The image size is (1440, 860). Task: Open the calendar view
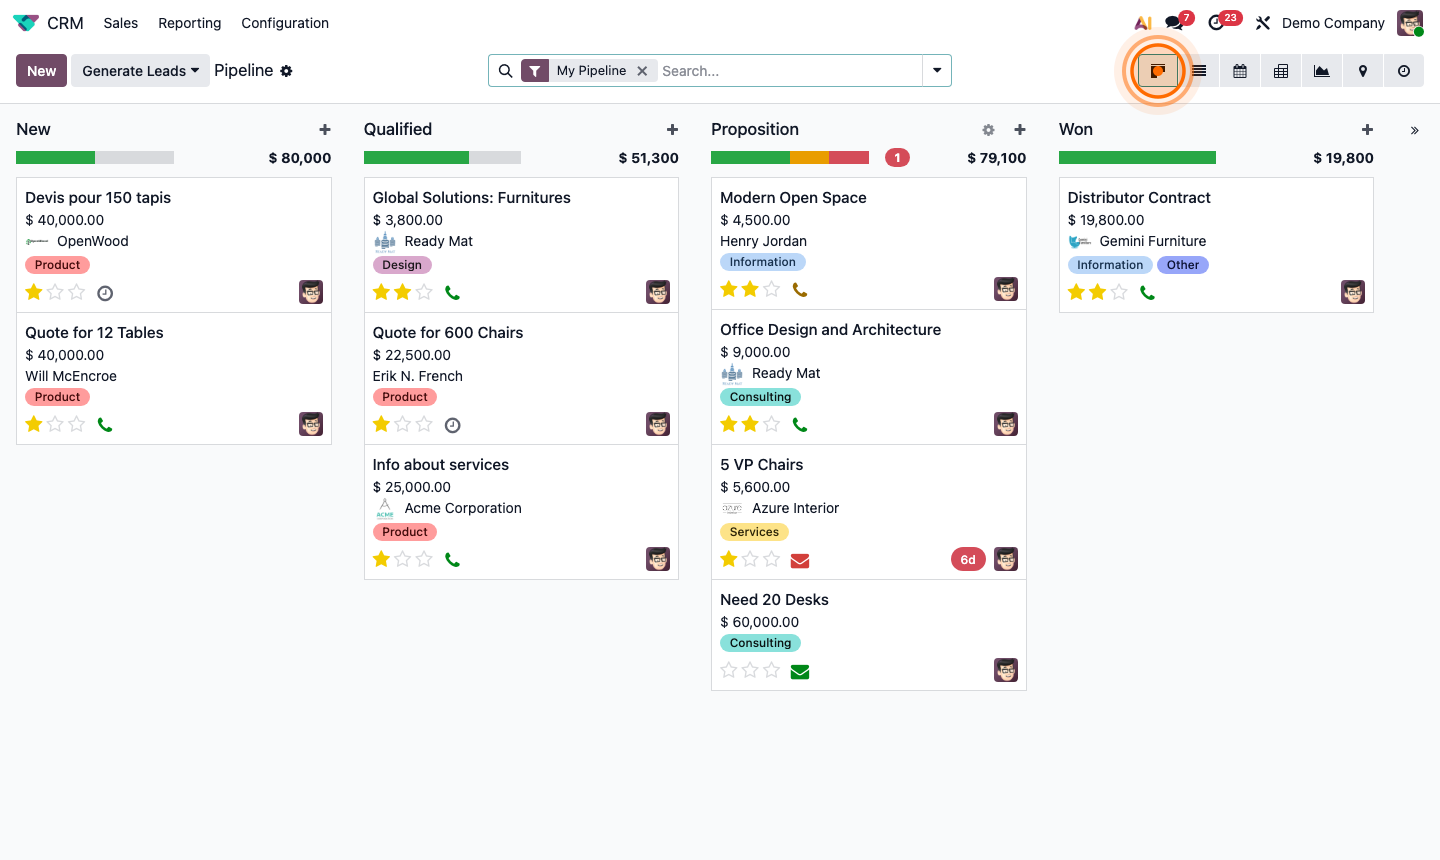(1240, 70)
